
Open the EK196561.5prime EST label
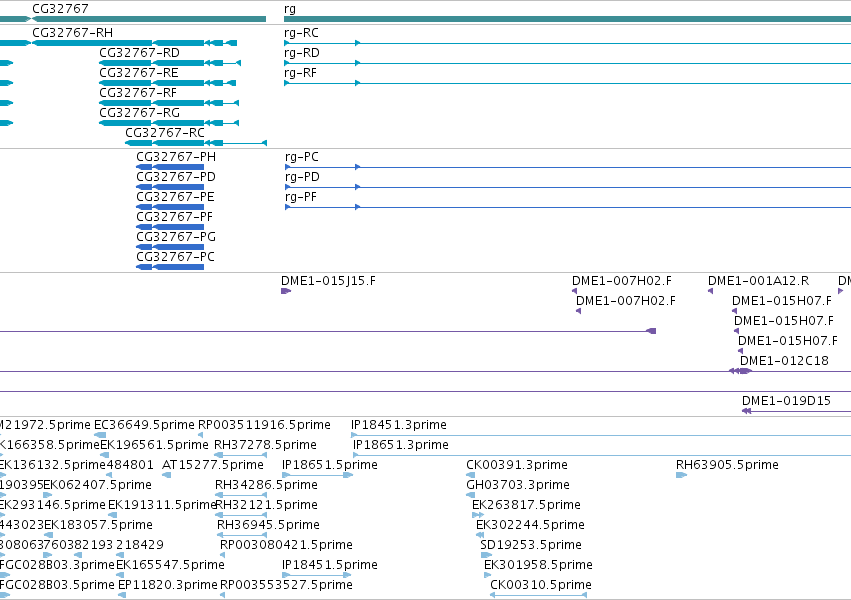pyautogui.click(x=154, y=445)
